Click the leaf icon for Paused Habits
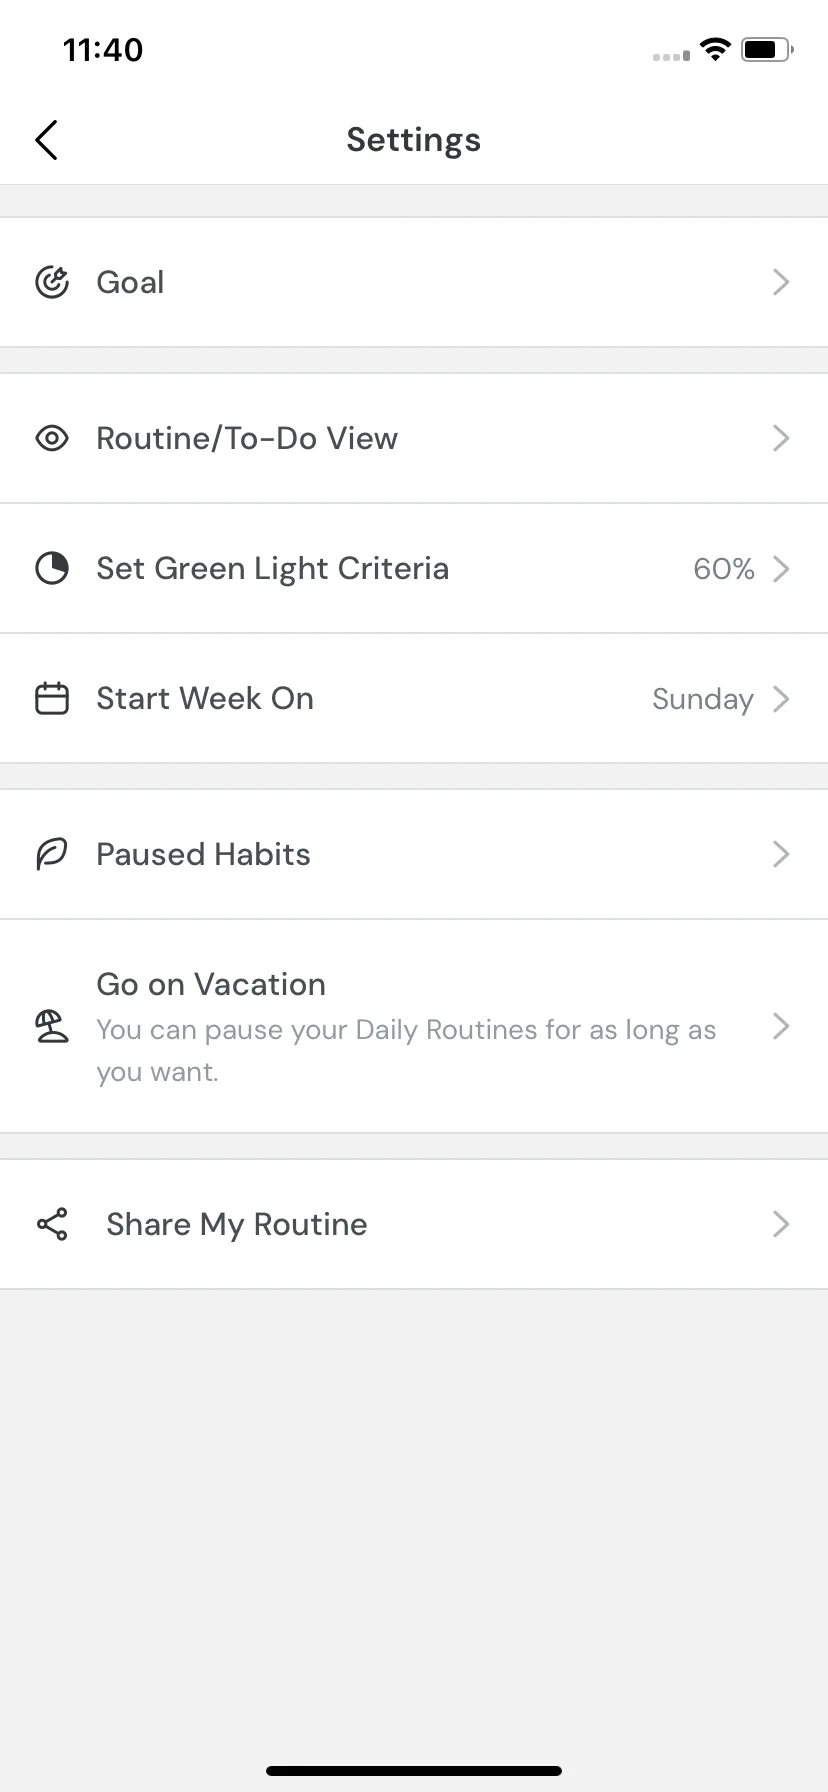828x1792 pixels. click(52, 854)
